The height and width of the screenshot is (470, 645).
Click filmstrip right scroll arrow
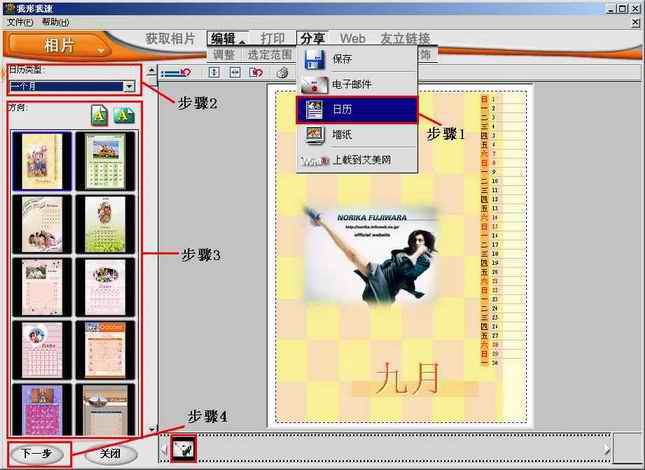point(607,449)
